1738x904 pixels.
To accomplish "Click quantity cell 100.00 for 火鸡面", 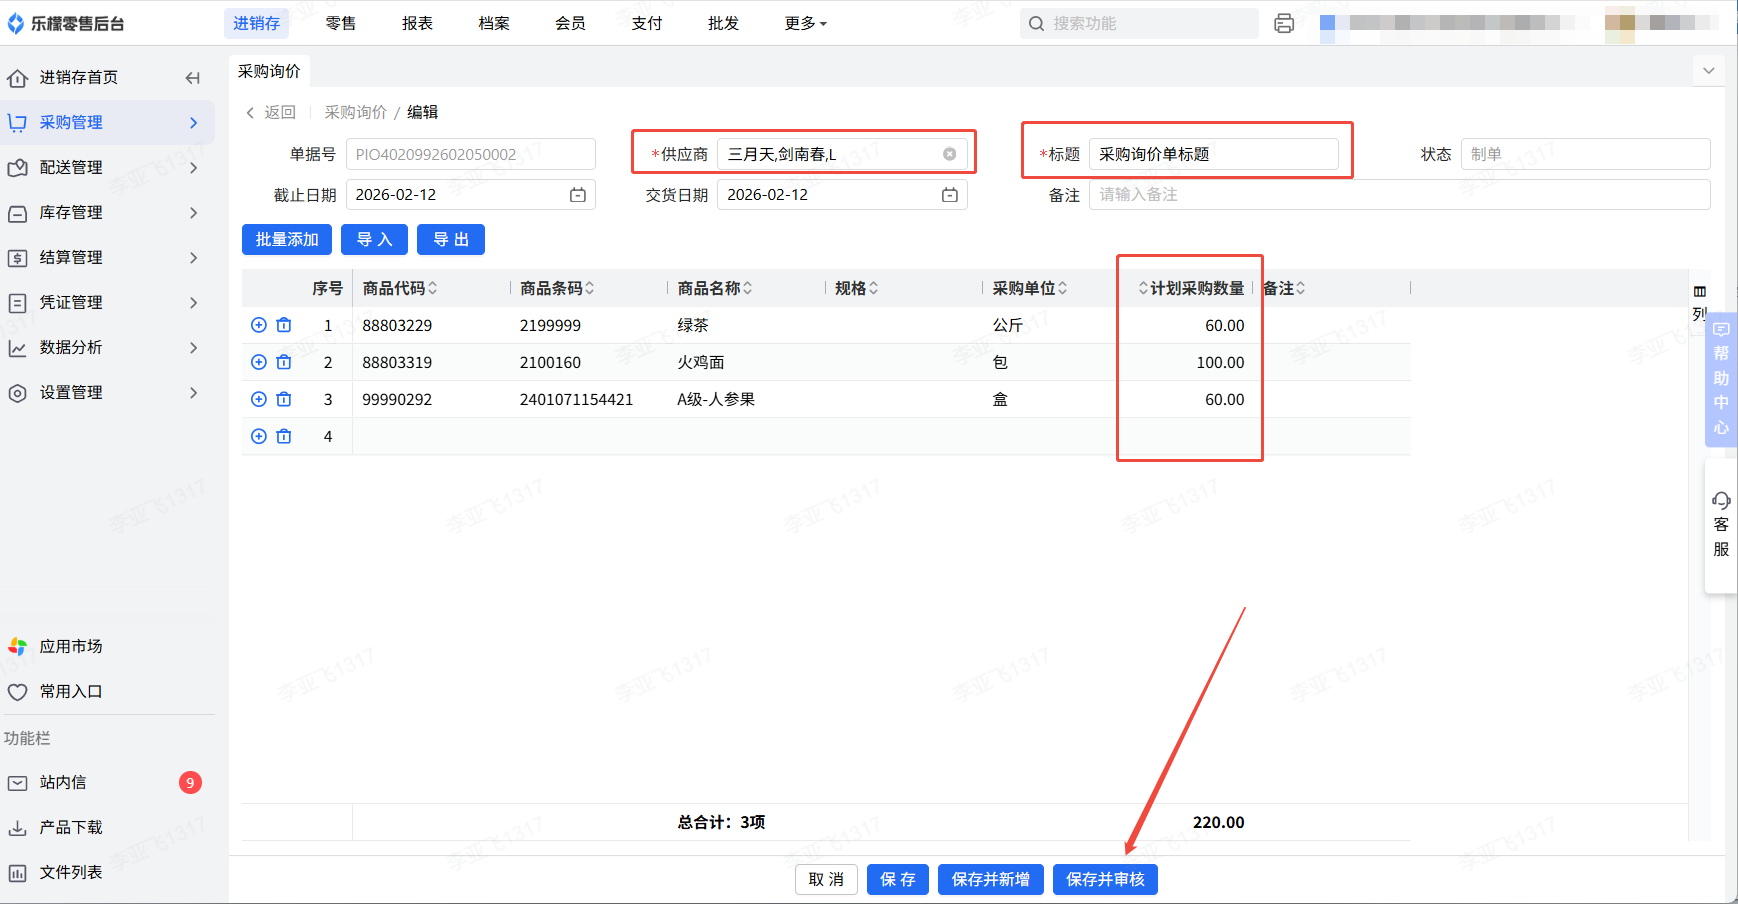I will click(x=1189, y=362).
